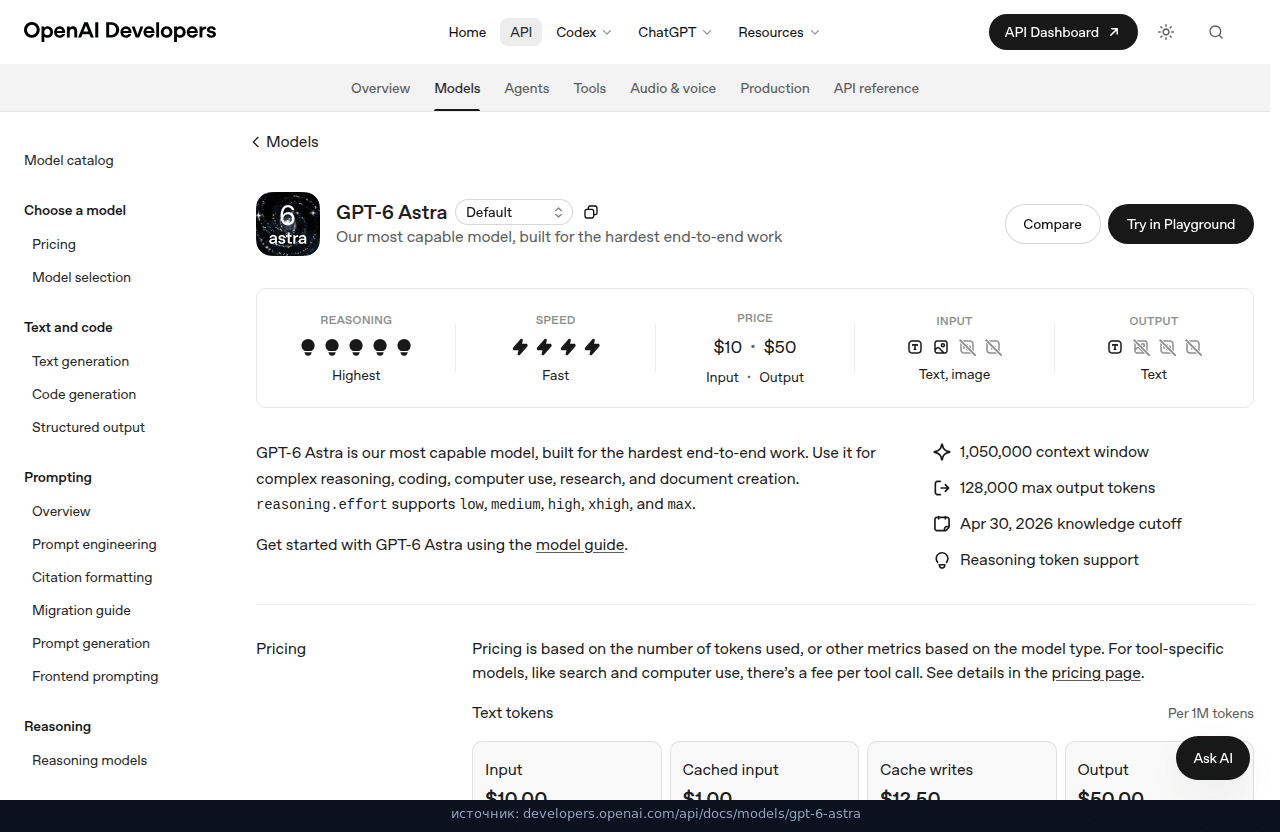Go back to the Models list
Image resolution: width=1280 pixels, height=832 pixels.
[285, 142]
